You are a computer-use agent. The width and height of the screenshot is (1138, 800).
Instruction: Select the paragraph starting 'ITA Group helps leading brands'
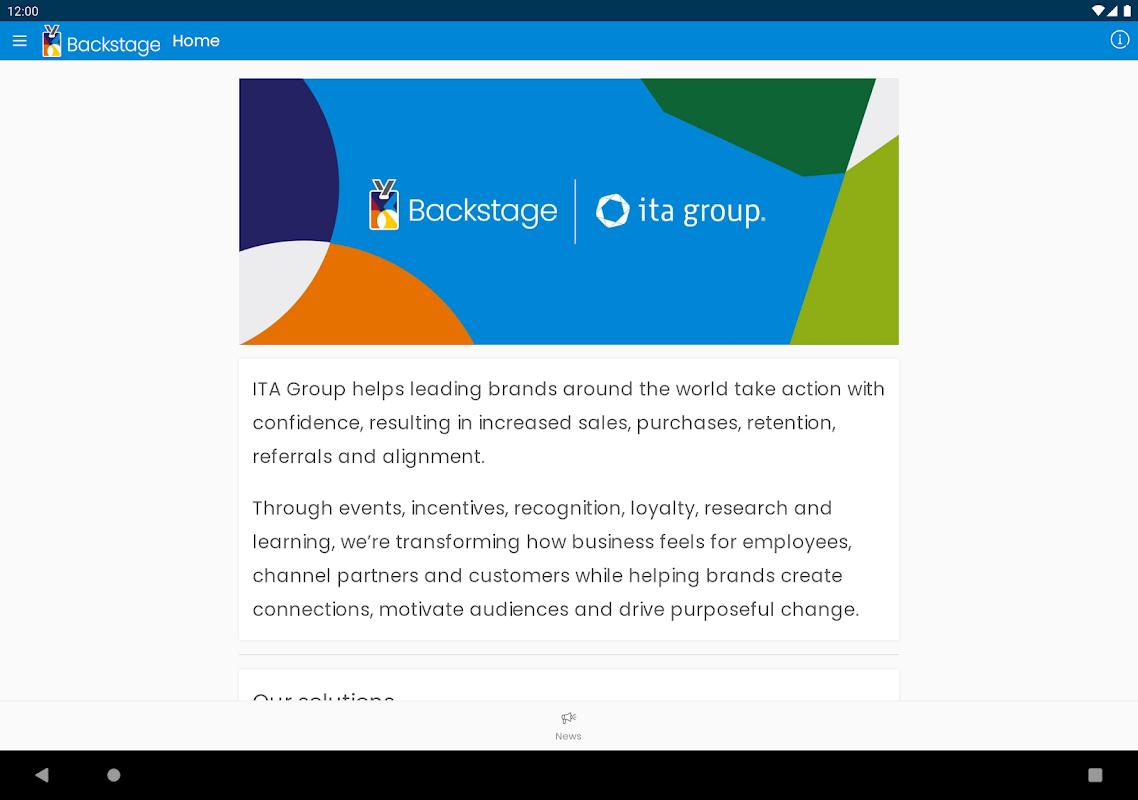tap(568, 423)
